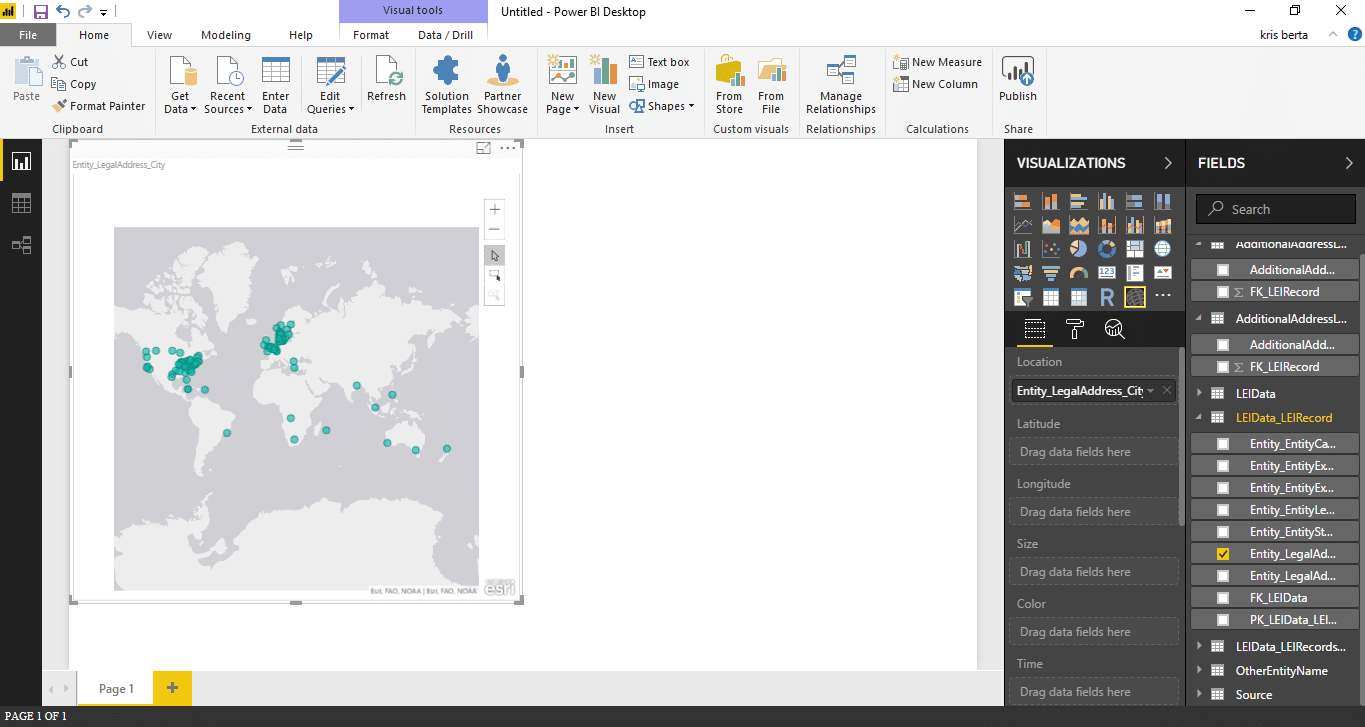The image size is (1365, 727).
Task: Click the Format Painter button
Action: pos(99,106)
